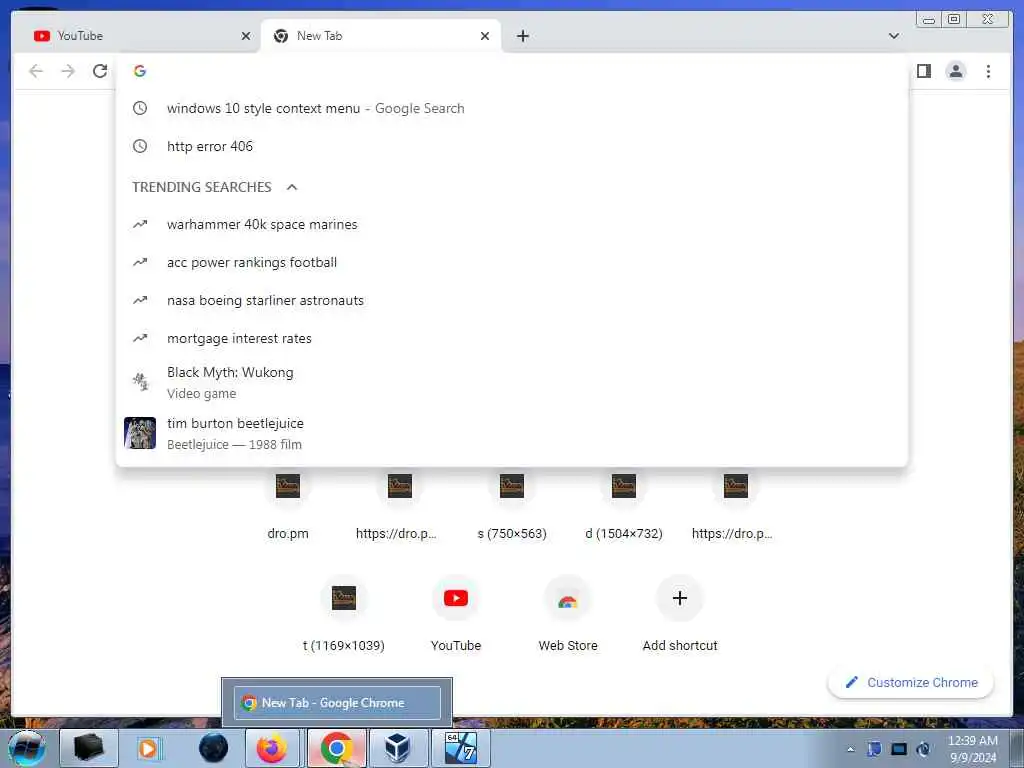The image size is (1024, 768).
Task: Select Black Myth: Wukong video game suggestion
Action: (511, 383)
